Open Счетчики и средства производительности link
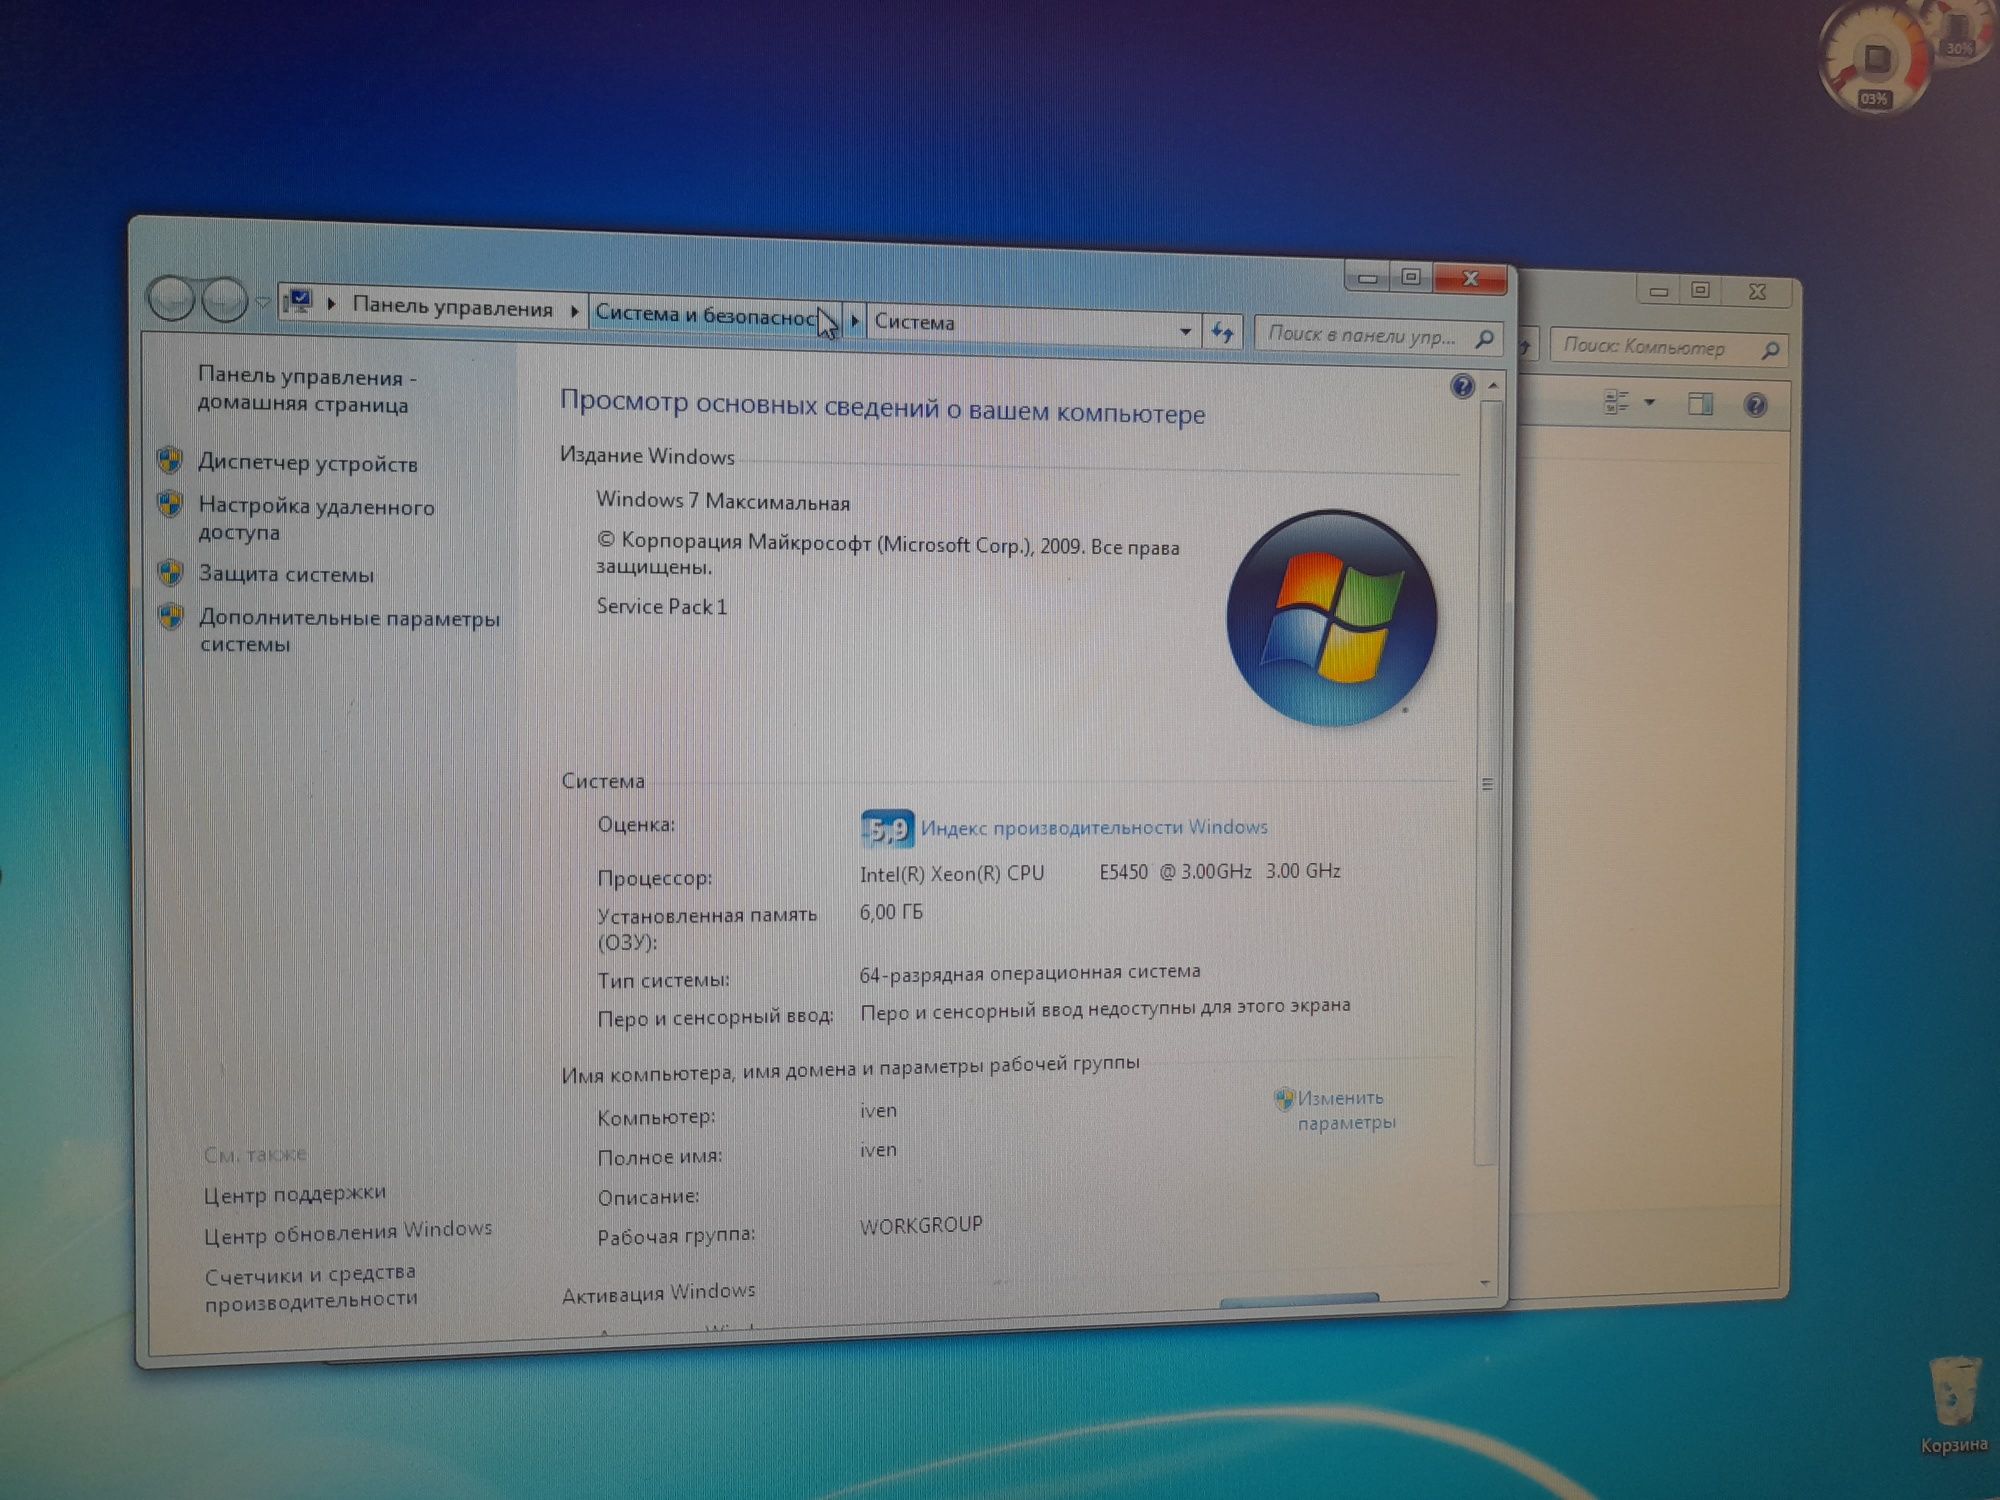The height and width of the screenshot is (1500, 2000). point(310,1286)
